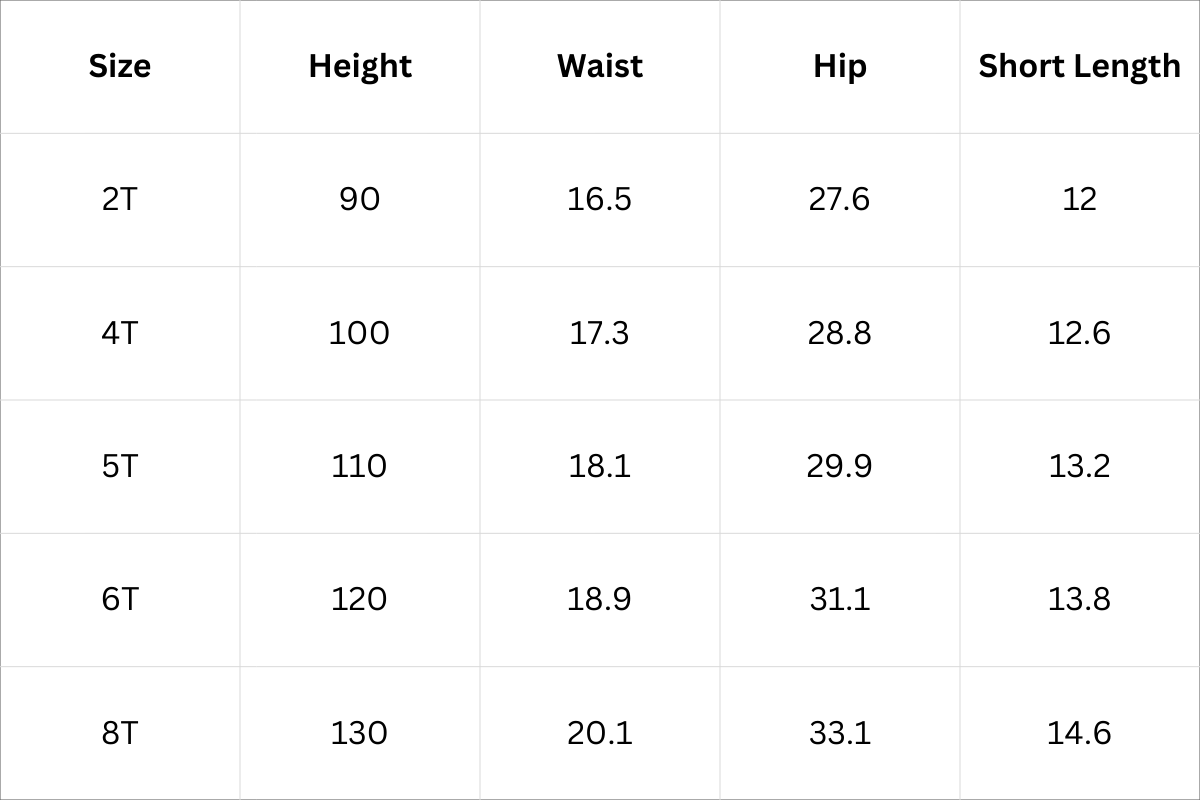Click the height value 130
Image resolution: width=1200 pixels, height=800 pixels.
point(360,733)
